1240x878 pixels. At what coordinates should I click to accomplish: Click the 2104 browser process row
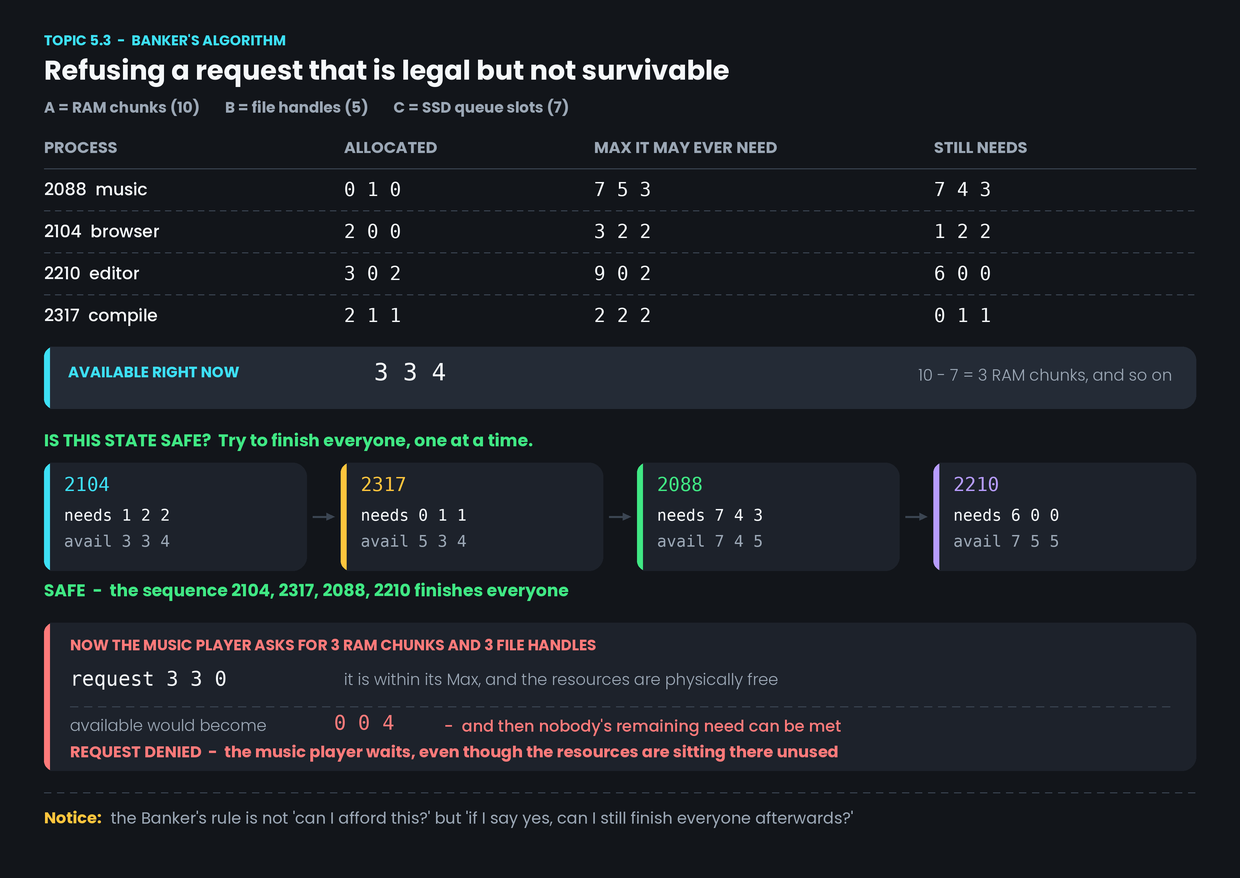pyautogui.click(x=620, y=232)
